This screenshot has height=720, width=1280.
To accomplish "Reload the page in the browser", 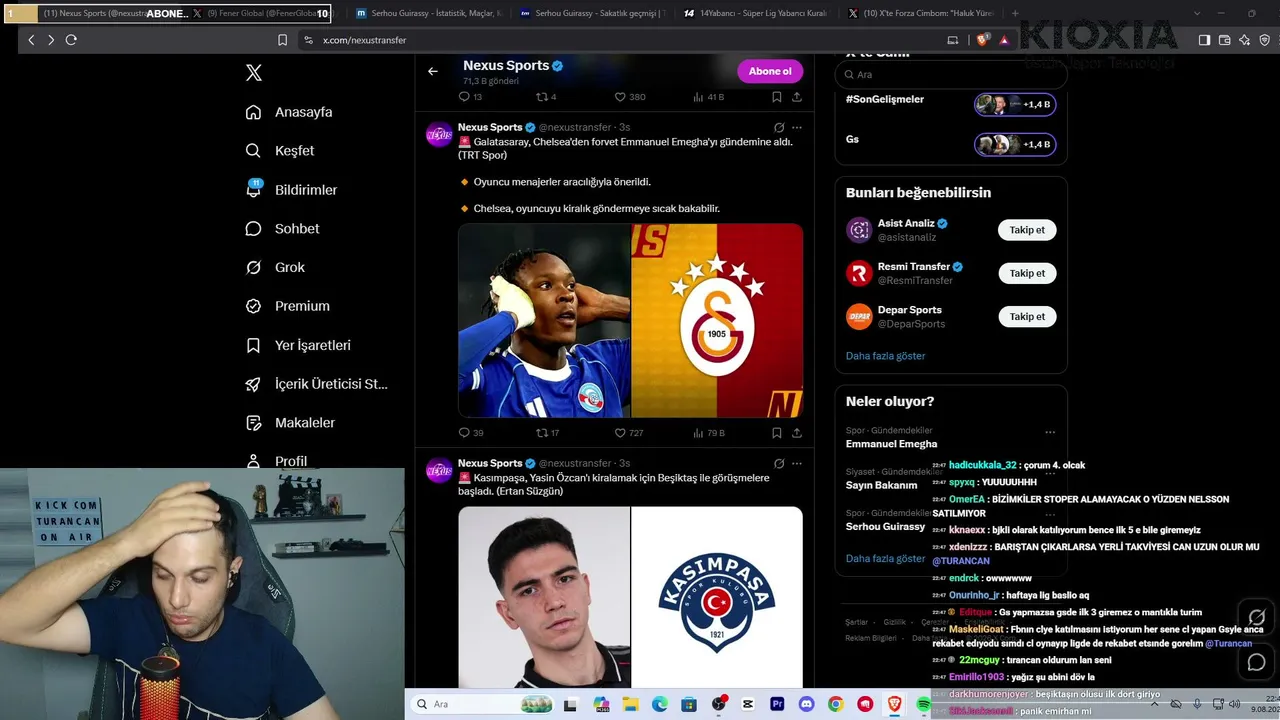I will pyautogui.click(x=71, y=40).
